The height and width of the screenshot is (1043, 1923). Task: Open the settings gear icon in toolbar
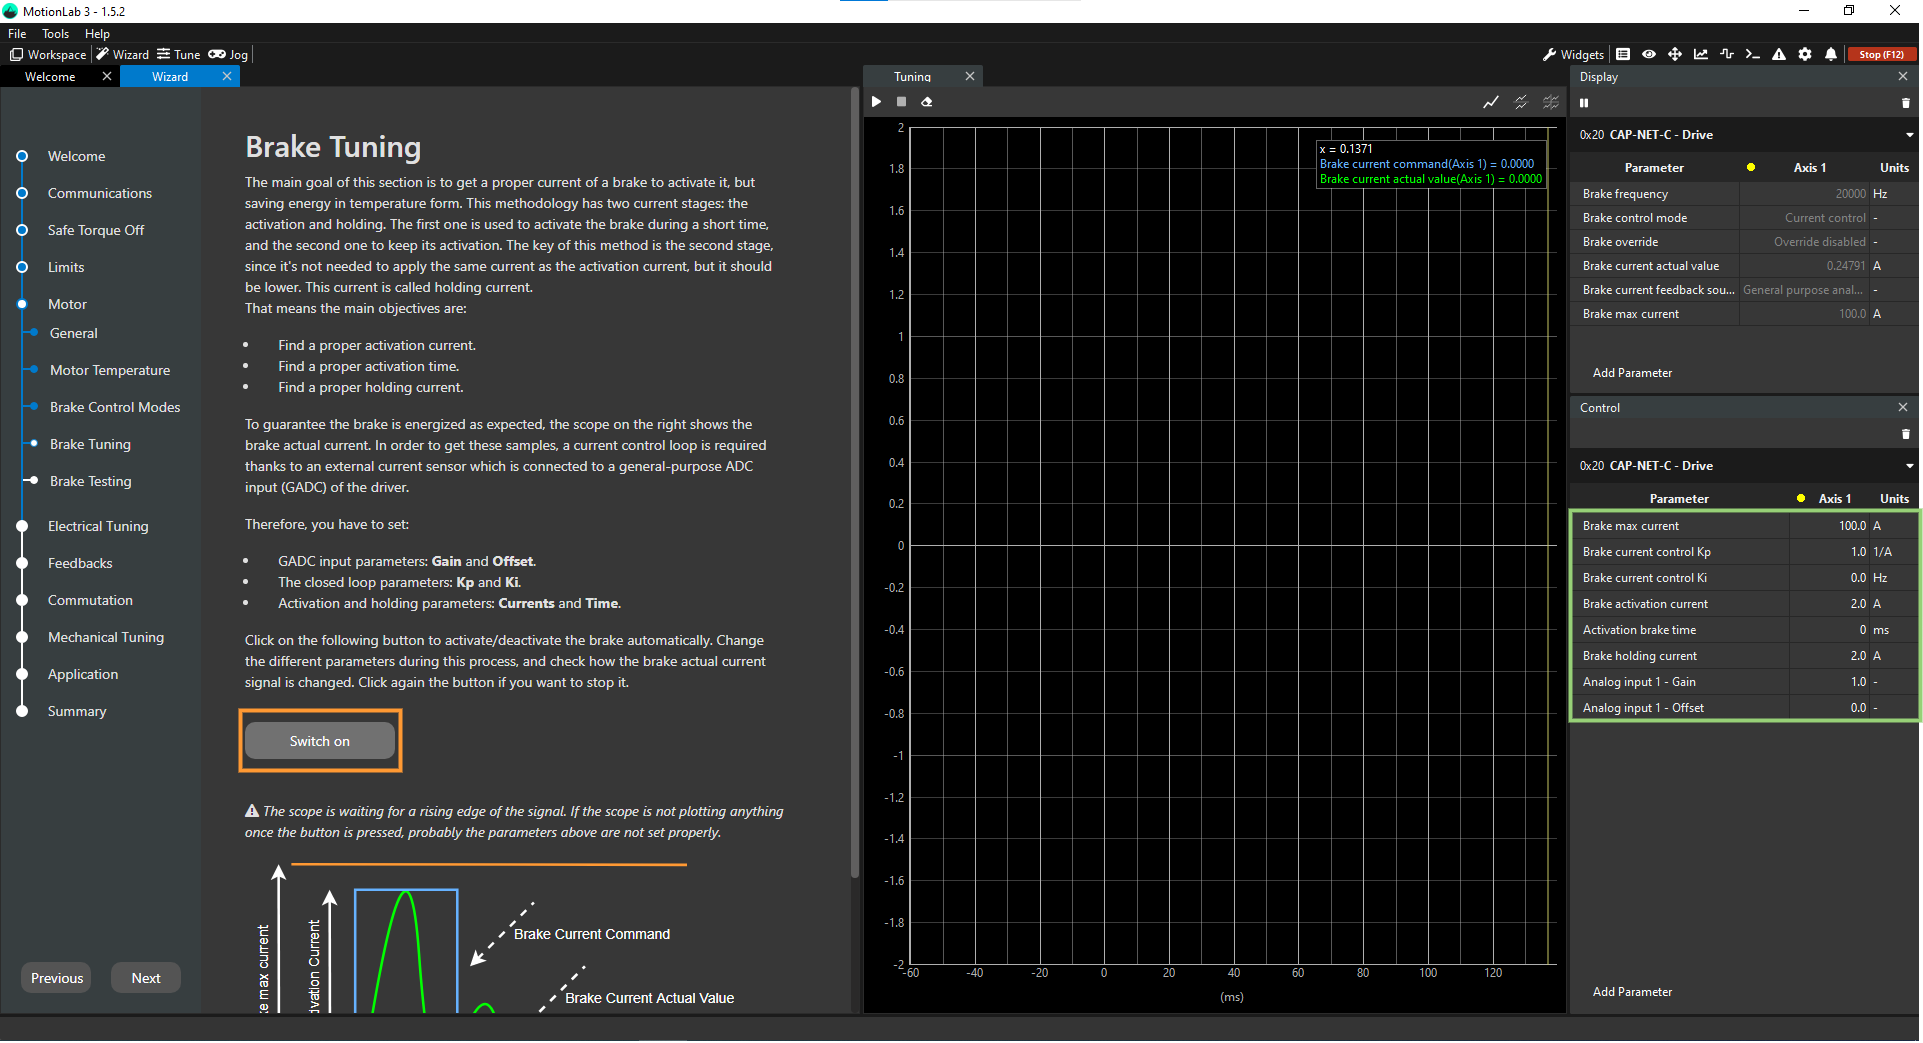tap(1805, 55)
